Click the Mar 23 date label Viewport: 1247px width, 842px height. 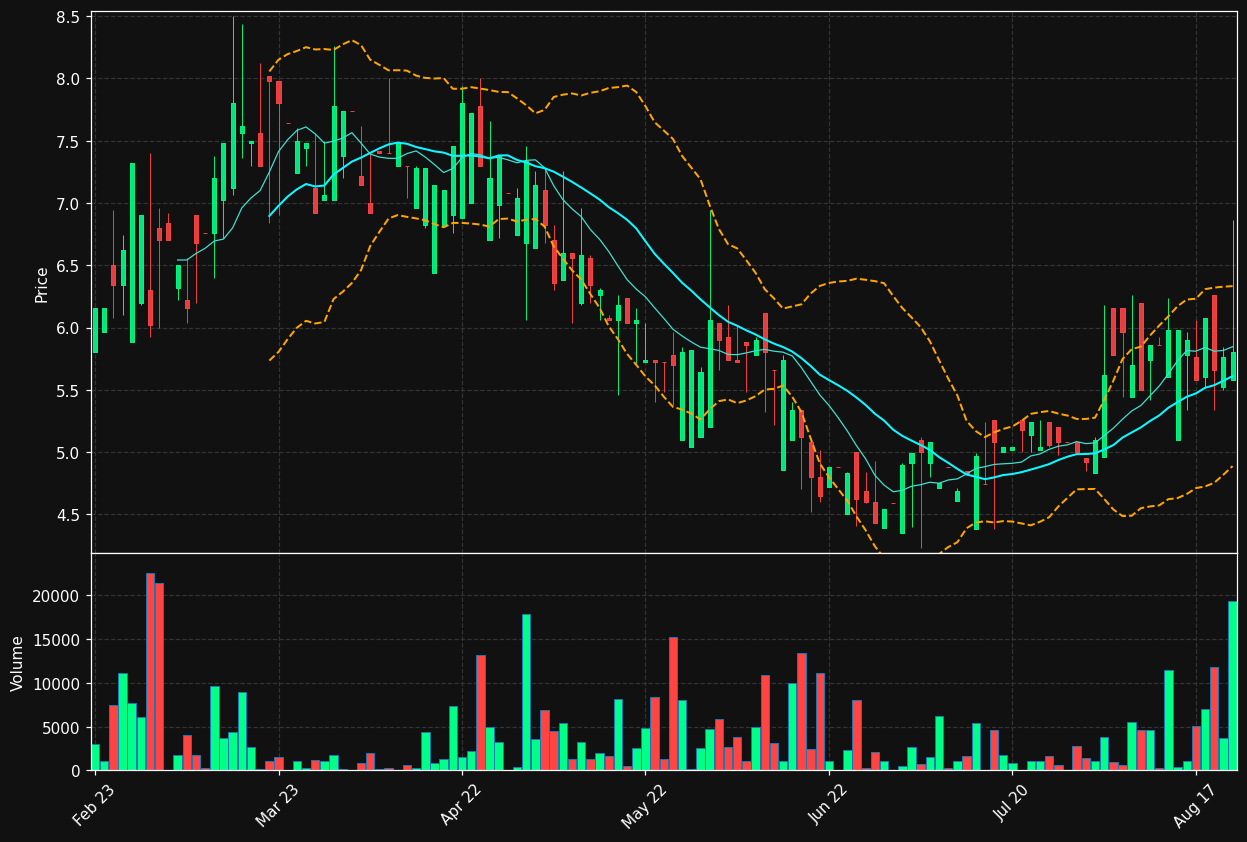click(x=277, y=806)
